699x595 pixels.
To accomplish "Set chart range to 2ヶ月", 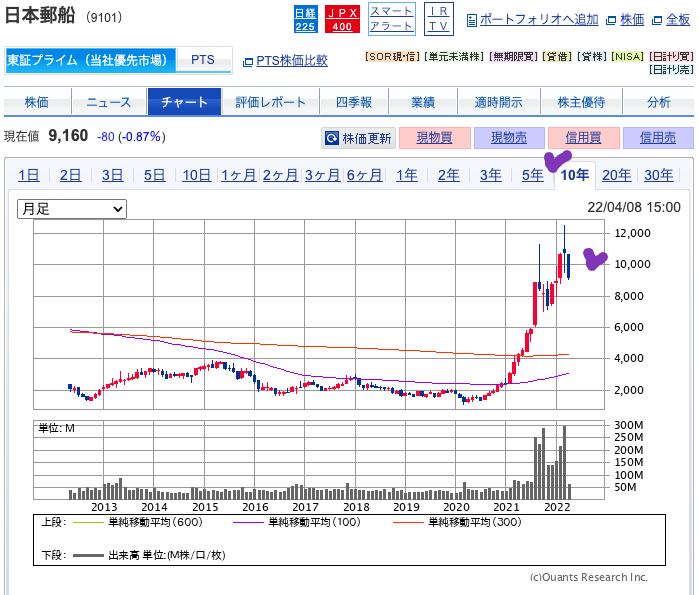I will point(280,175).
